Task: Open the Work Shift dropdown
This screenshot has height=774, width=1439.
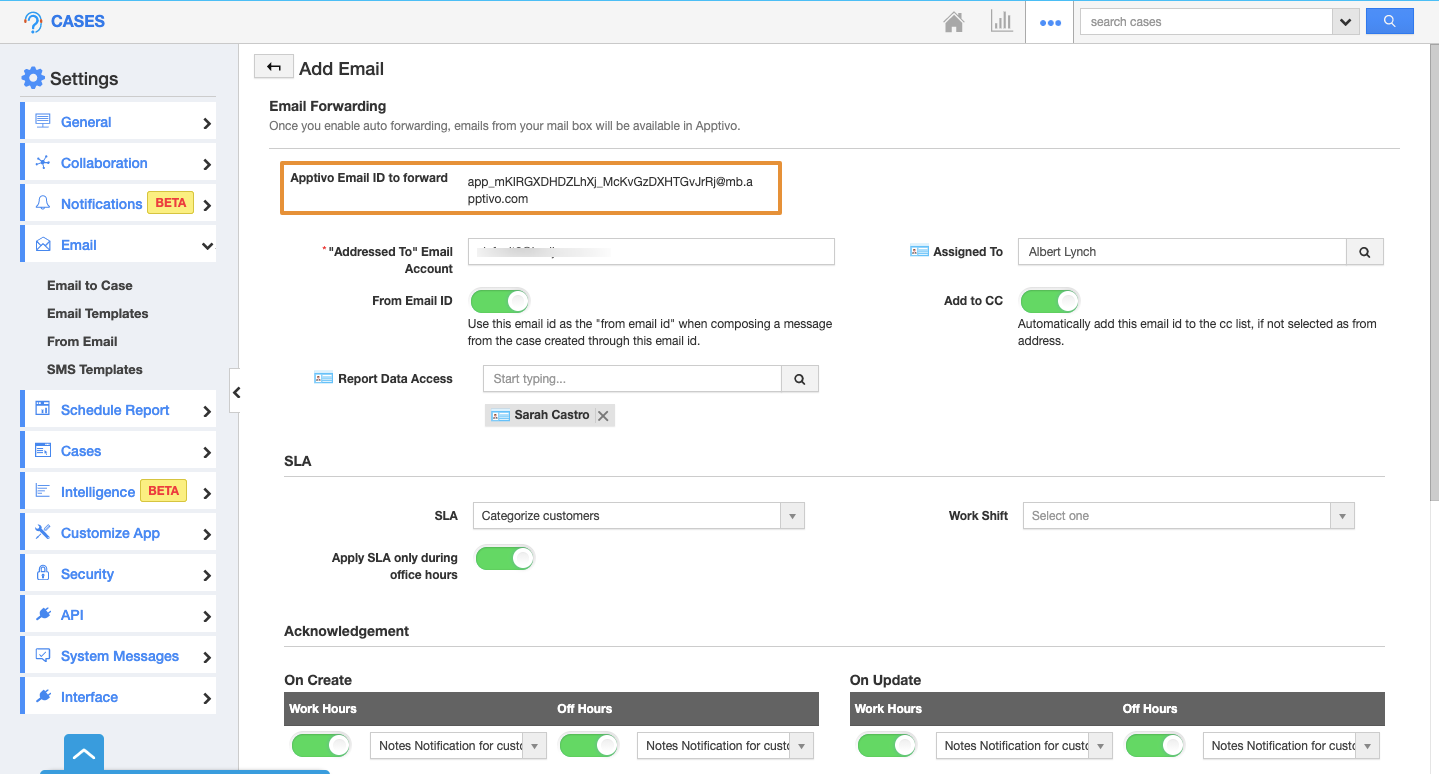Action: click(x=1188, y=516)
